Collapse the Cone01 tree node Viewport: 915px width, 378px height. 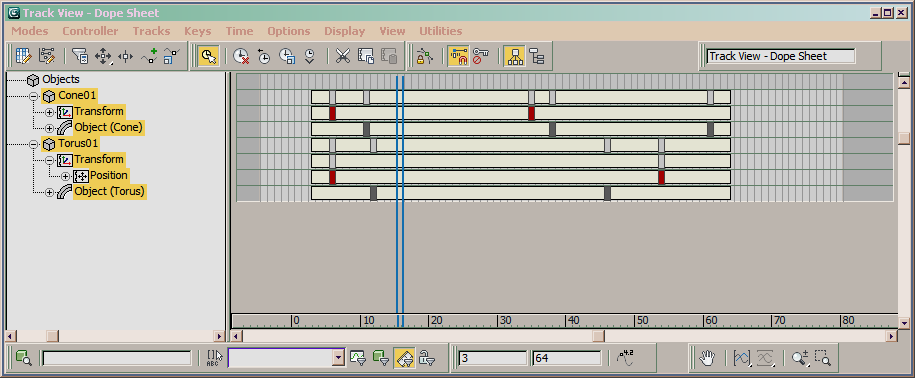(33, 96)
